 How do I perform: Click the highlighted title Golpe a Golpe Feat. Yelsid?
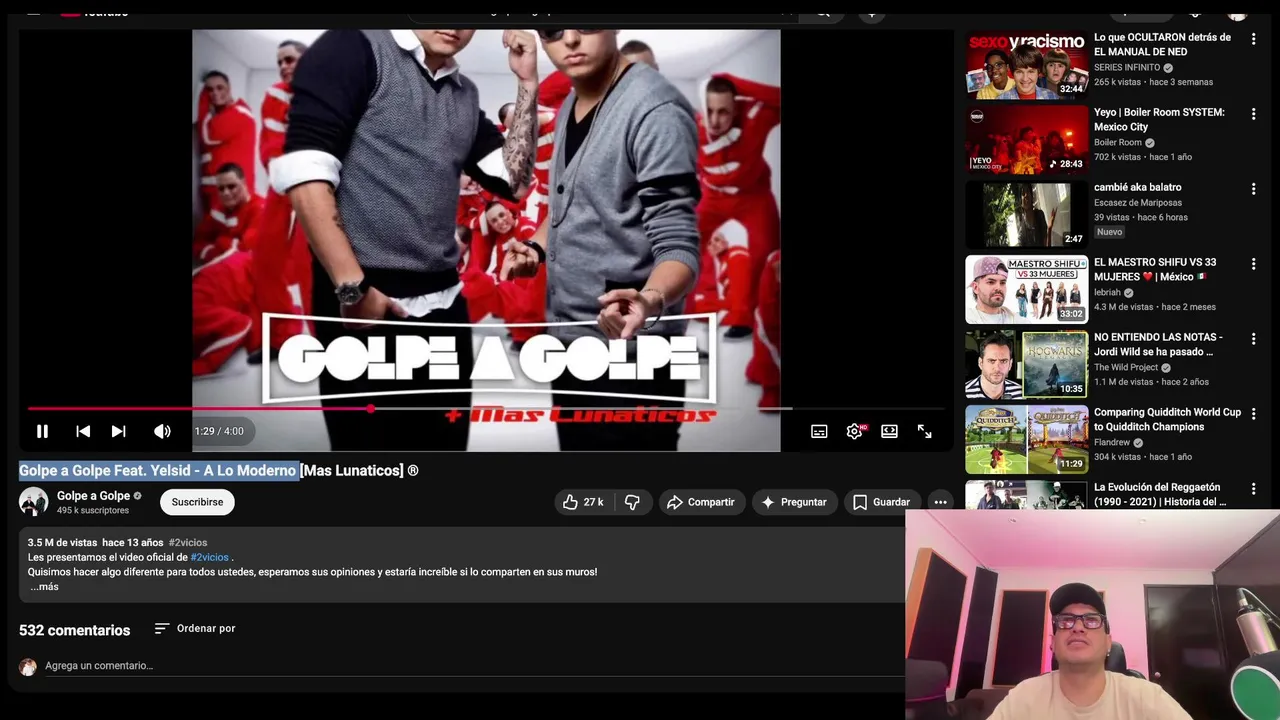[158, 470]
